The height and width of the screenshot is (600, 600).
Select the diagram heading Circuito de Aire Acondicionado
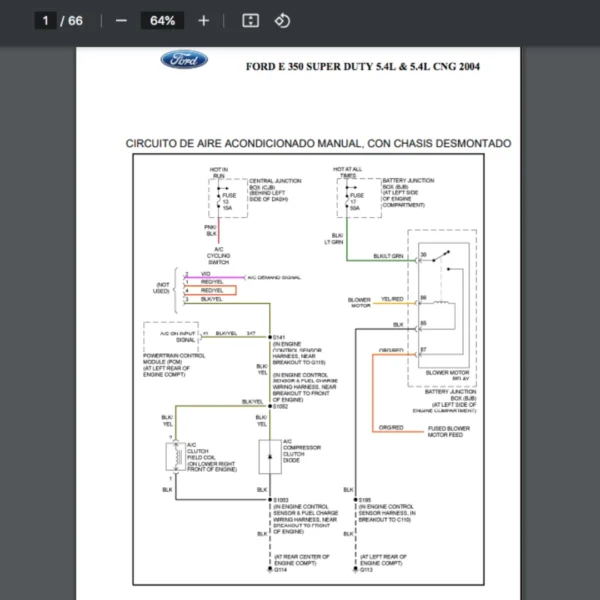318,143
